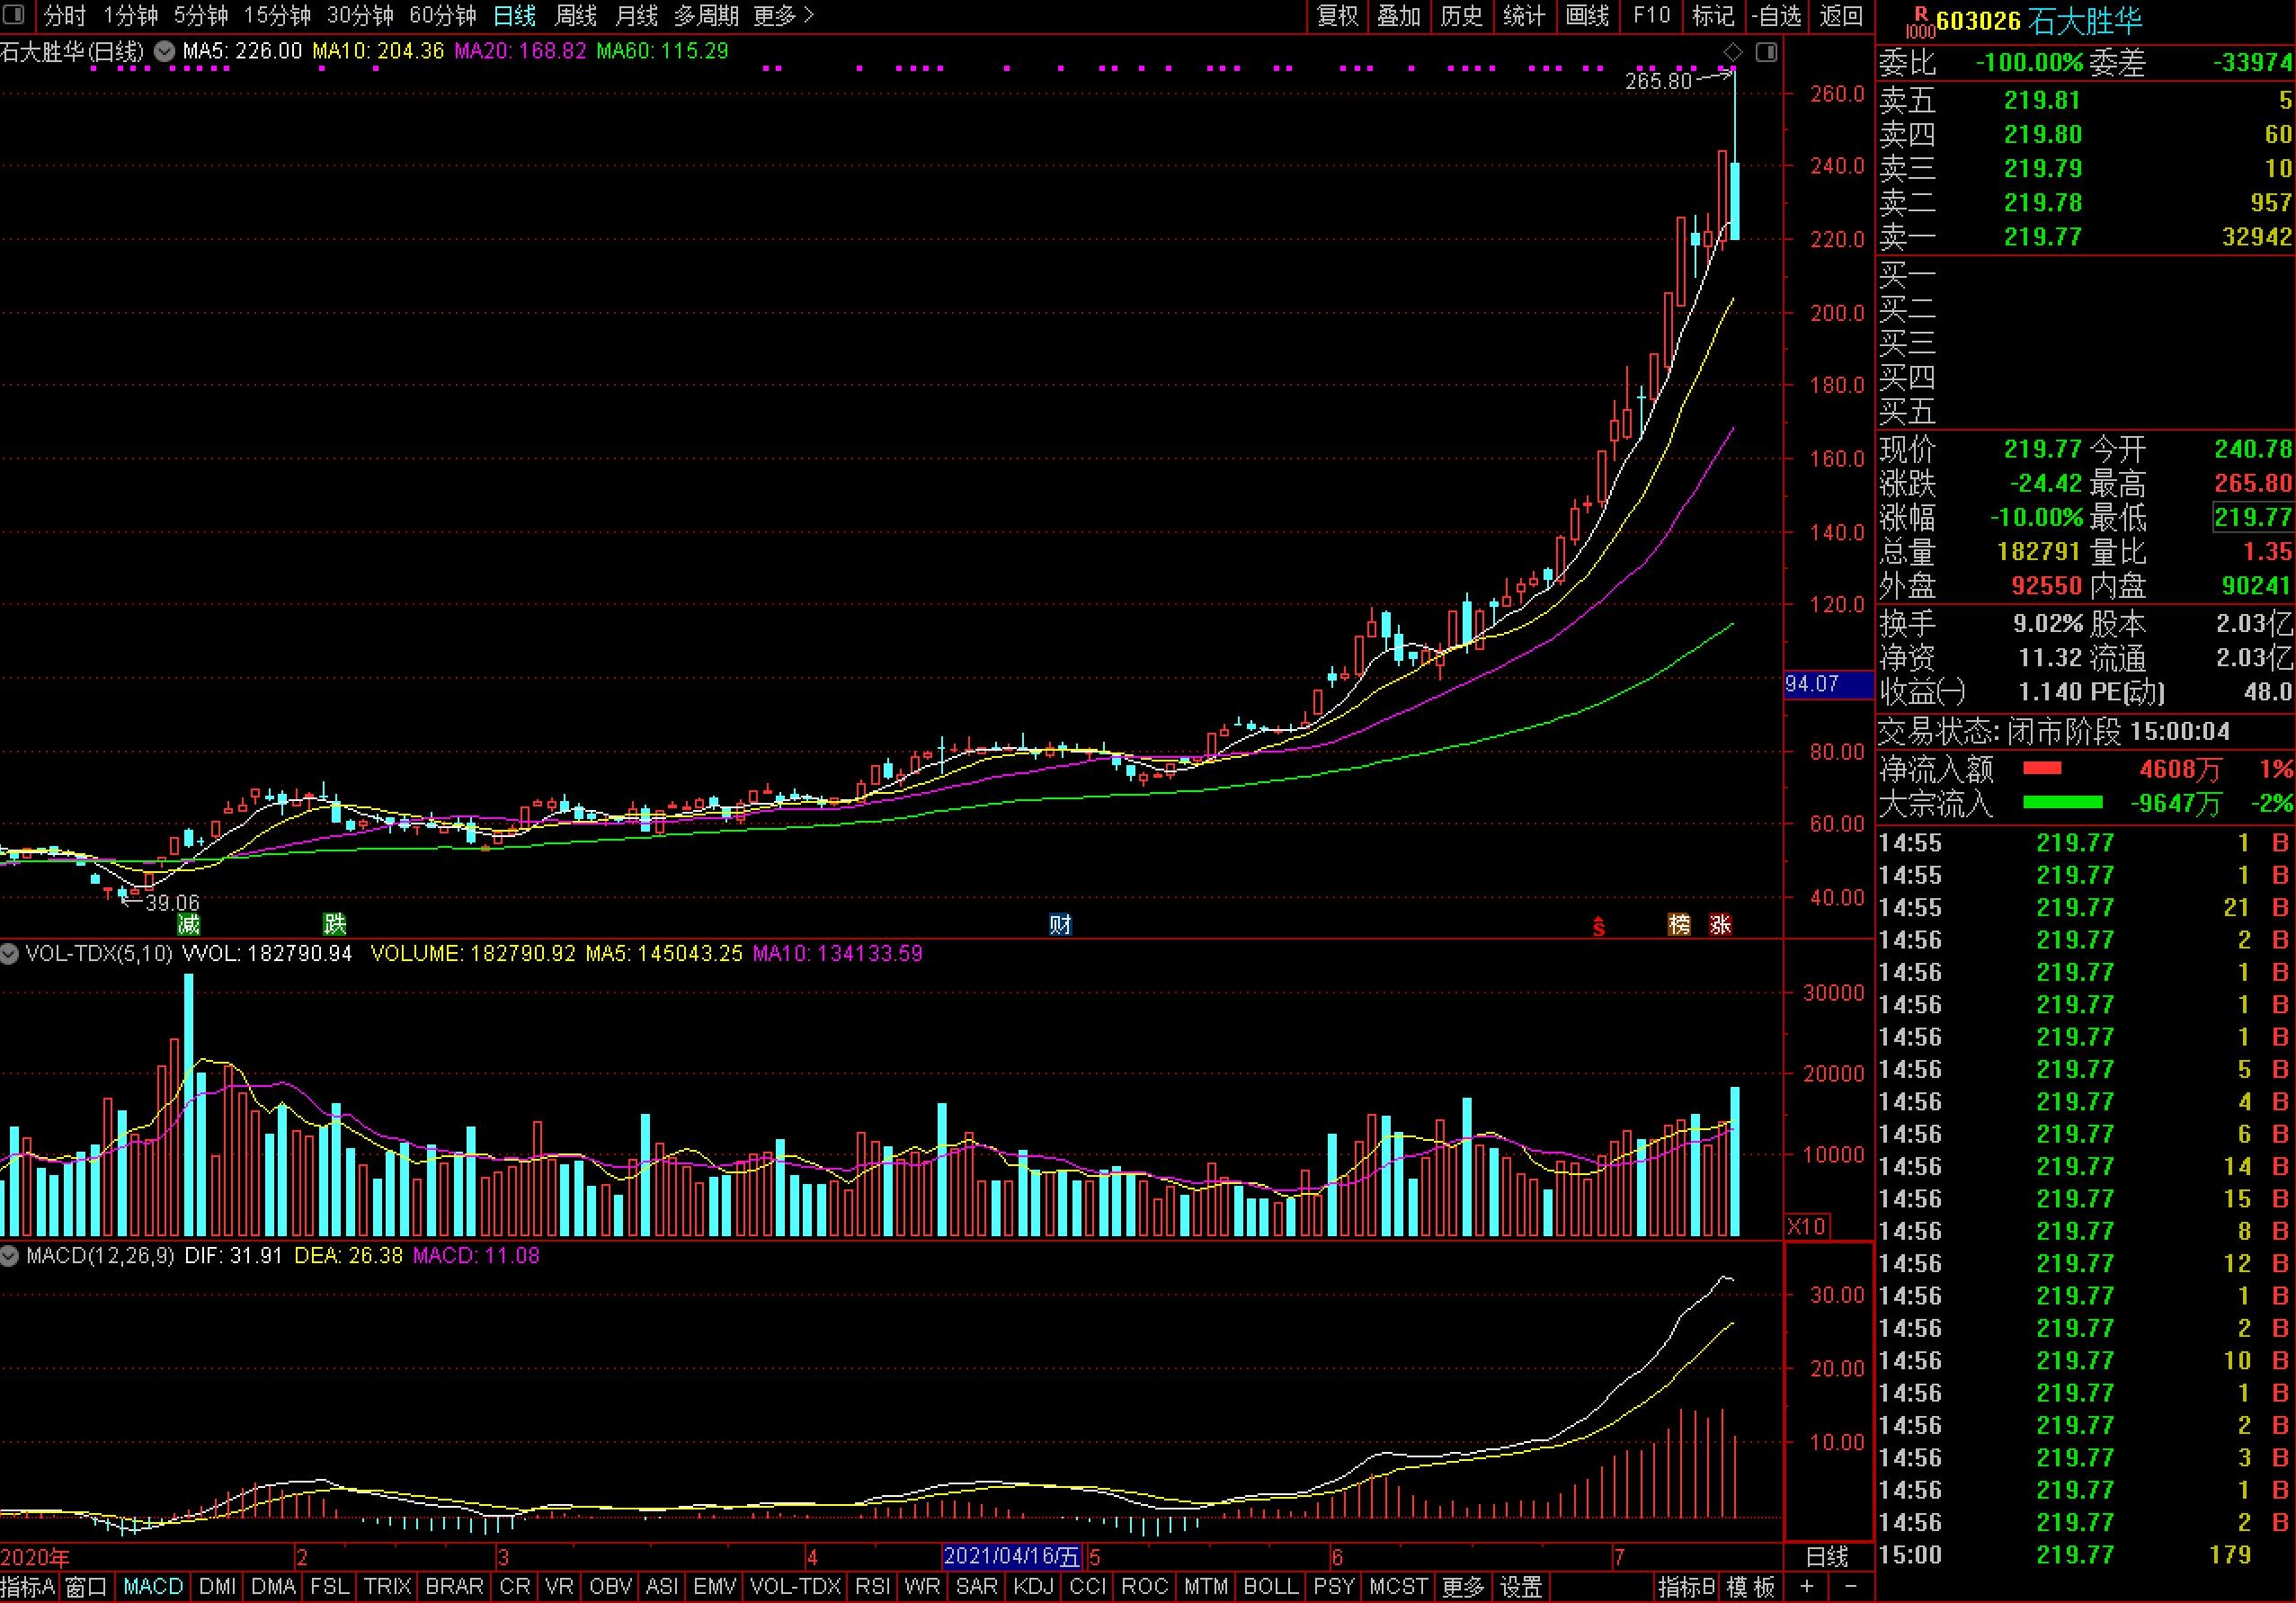Click the 画线 drawing tools button
Image resolution: width=2296 pixels, height=1603 pixels.
tap(1586, 16)
